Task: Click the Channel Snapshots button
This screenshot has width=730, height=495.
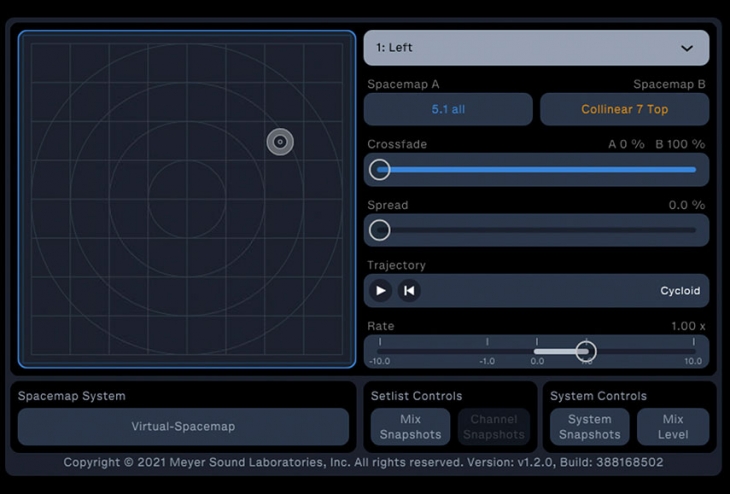Action: tap(493, 427)
